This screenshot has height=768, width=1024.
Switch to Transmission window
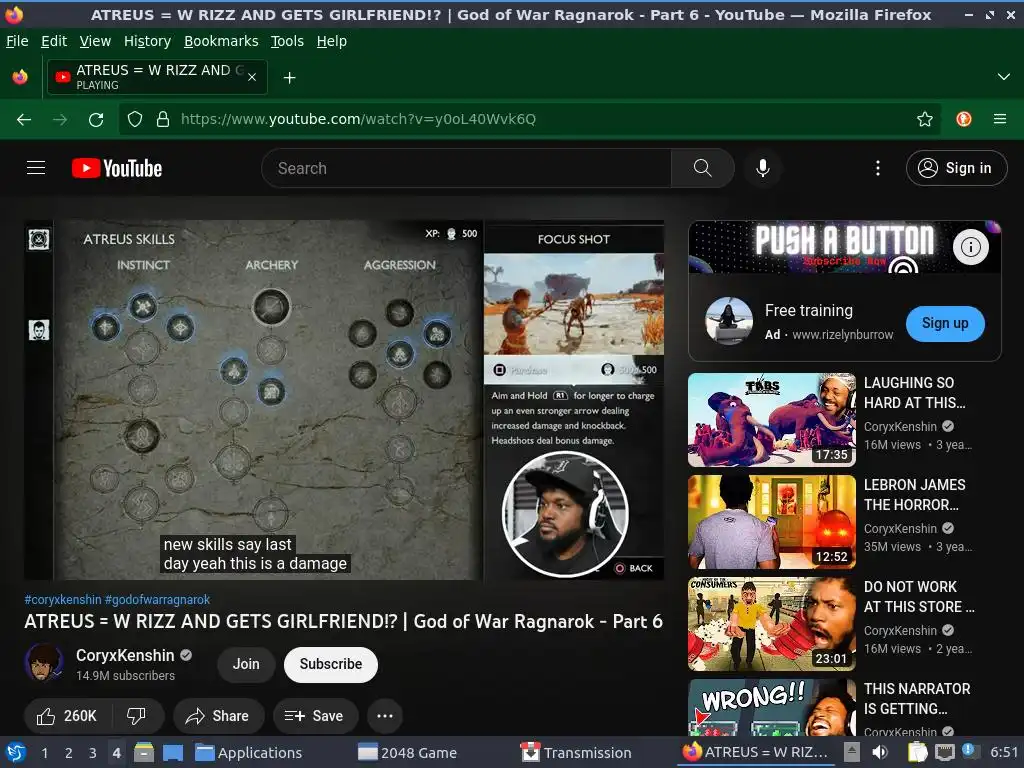[x=577, y=753]
